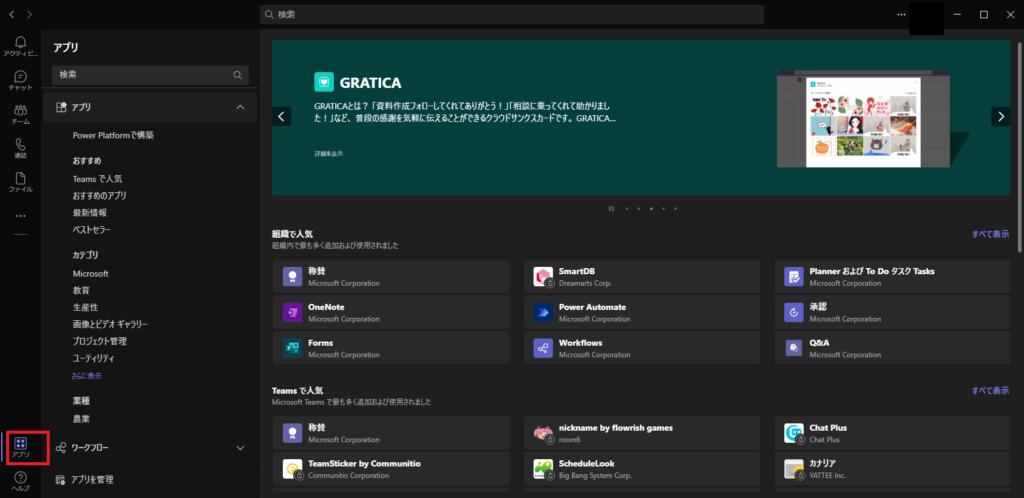Viewport: 1024px width, 498px height.
Task: Go back using the title bar arrow
Action: coord(12,14)
